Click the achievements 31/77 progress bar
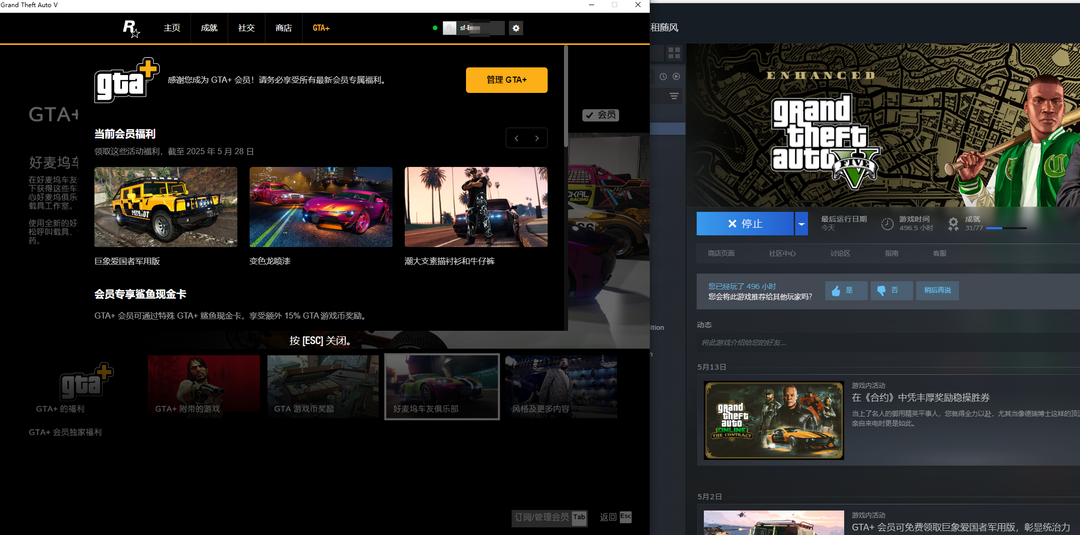The width and height of the screenshot is (1080, 535). coord(1006,228)
